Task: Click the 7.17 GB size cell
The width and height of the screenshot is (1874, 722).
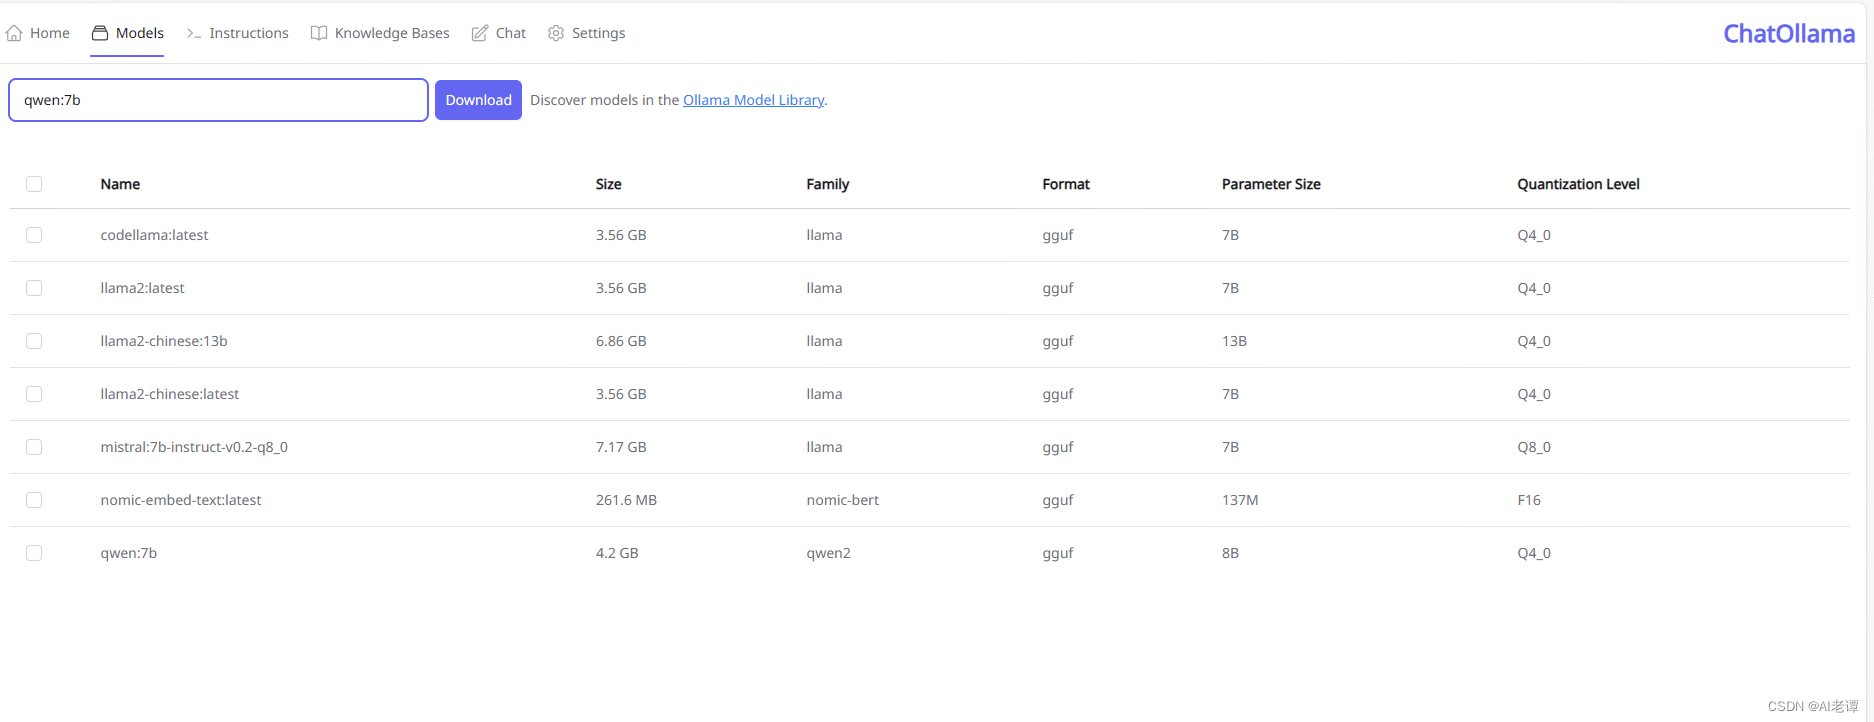Action: pyautogui.click(x=621, y=447)
